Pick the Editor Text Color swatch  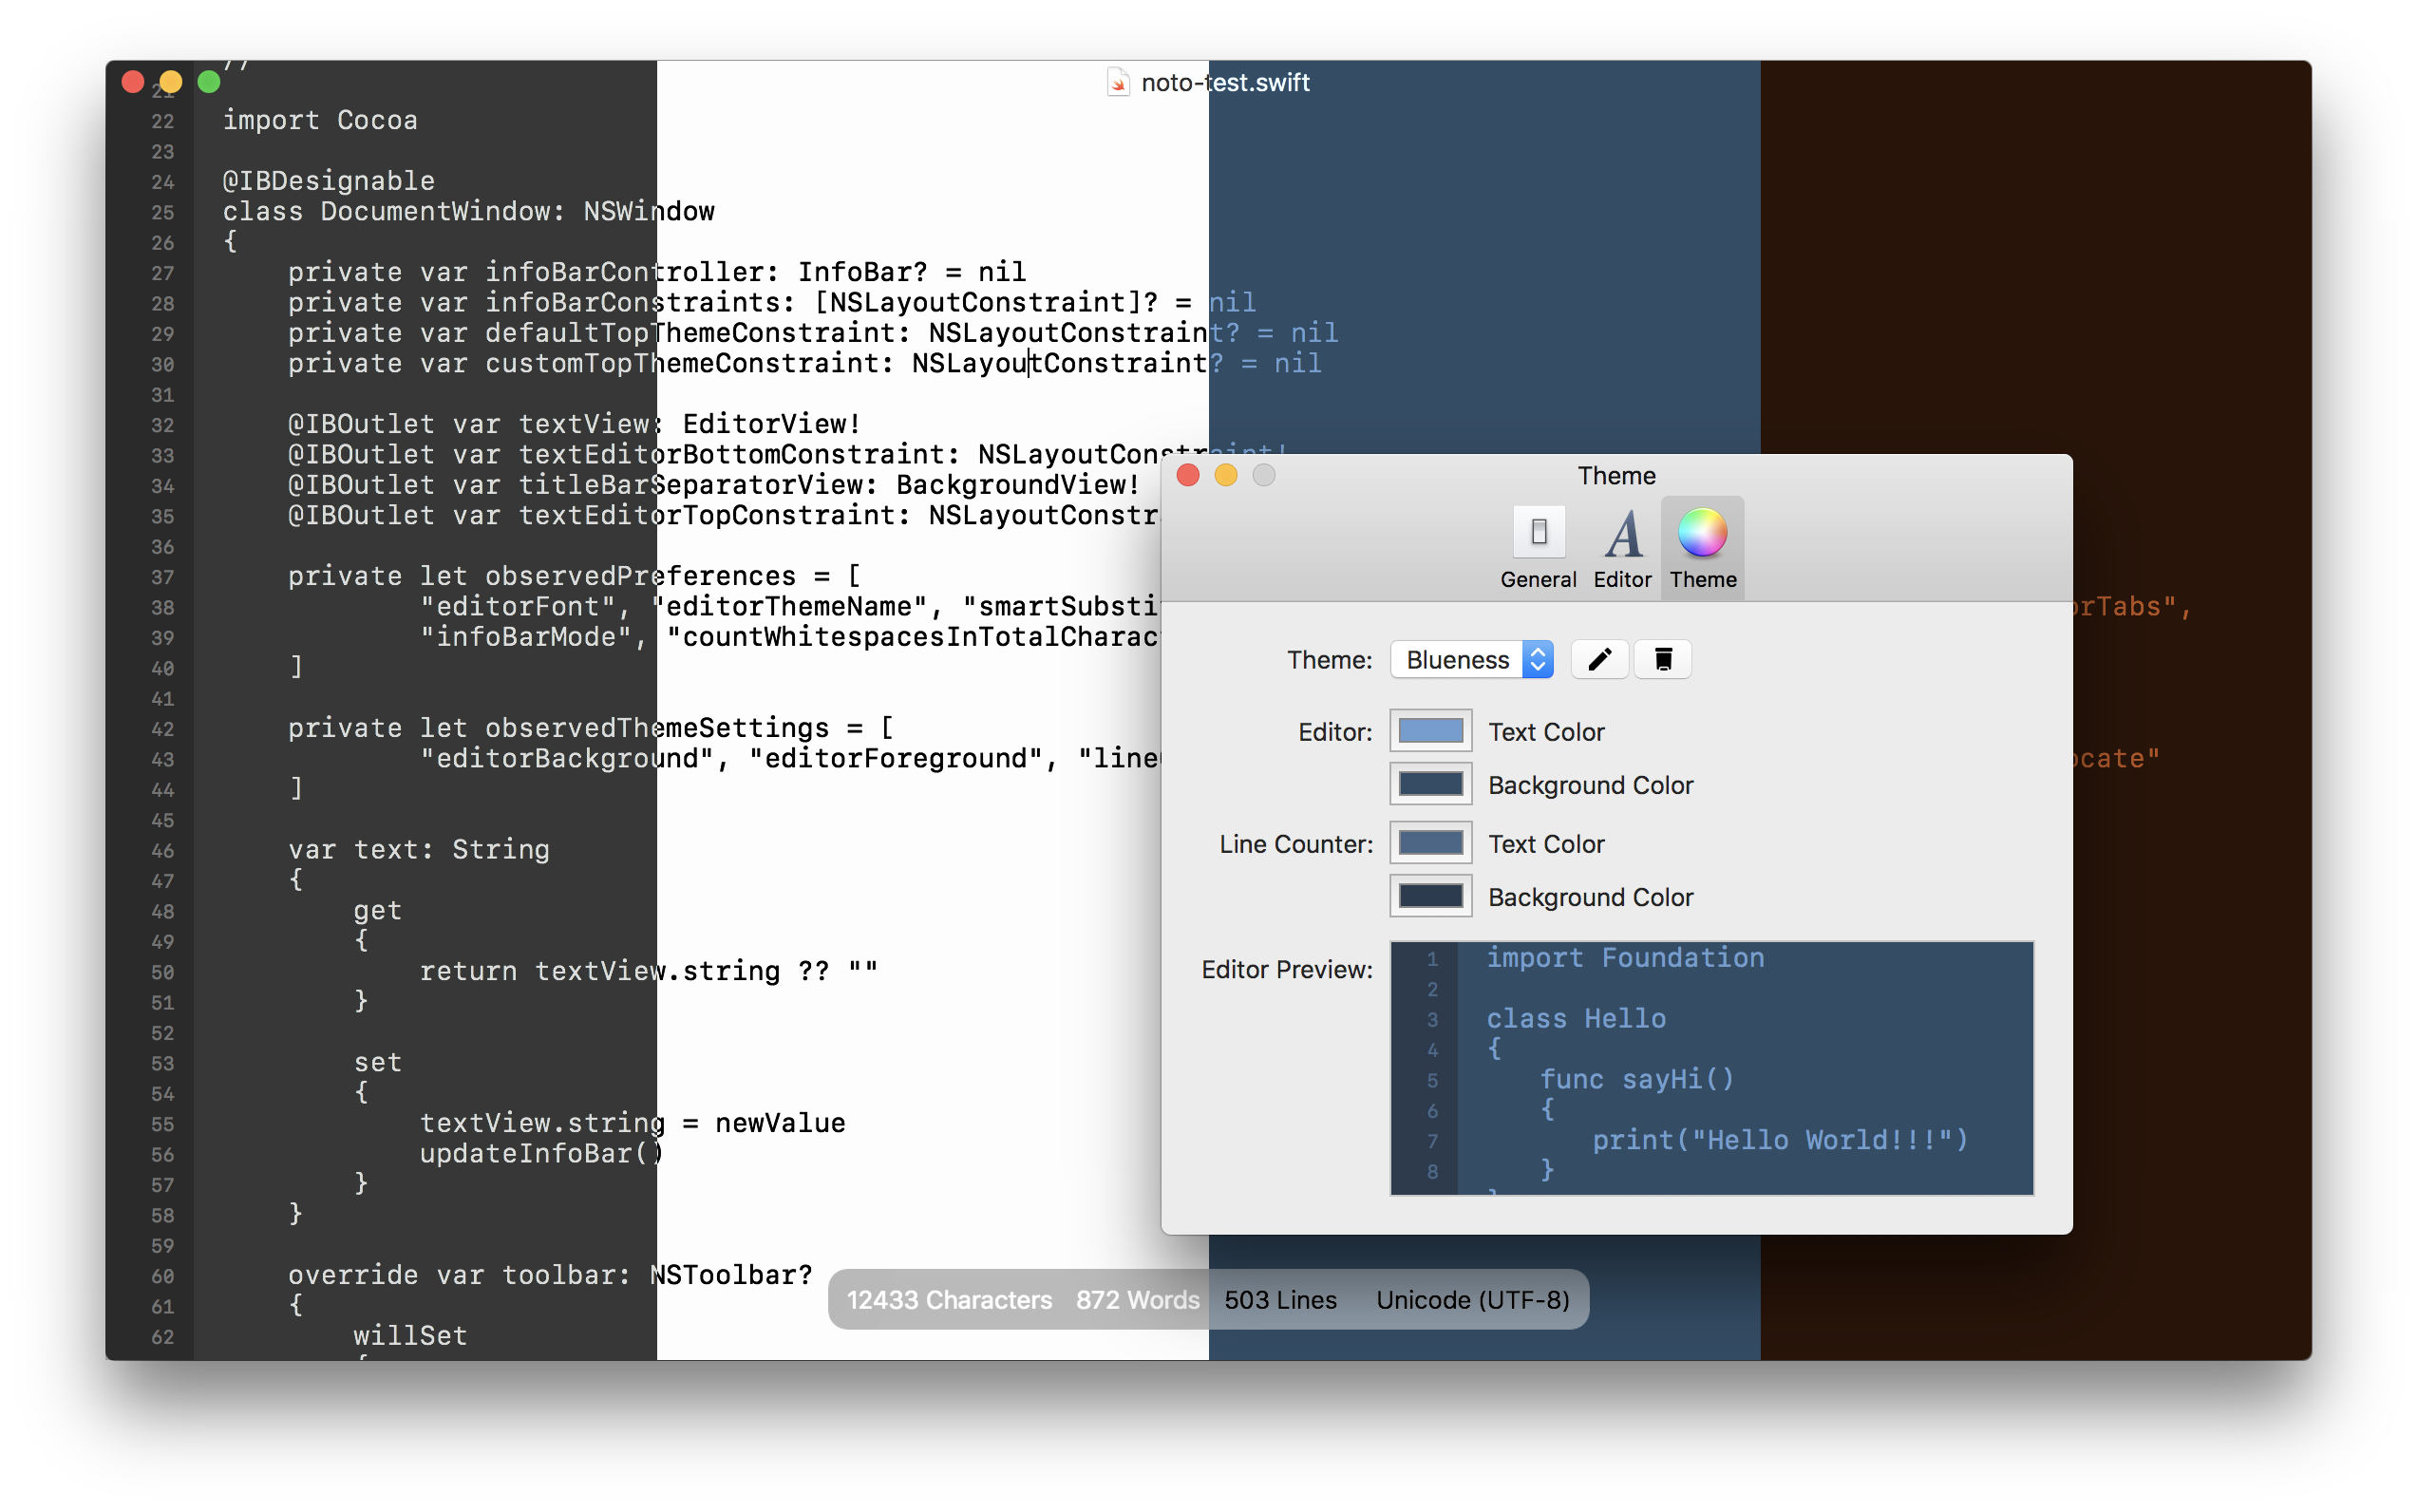coord(1430,731)
